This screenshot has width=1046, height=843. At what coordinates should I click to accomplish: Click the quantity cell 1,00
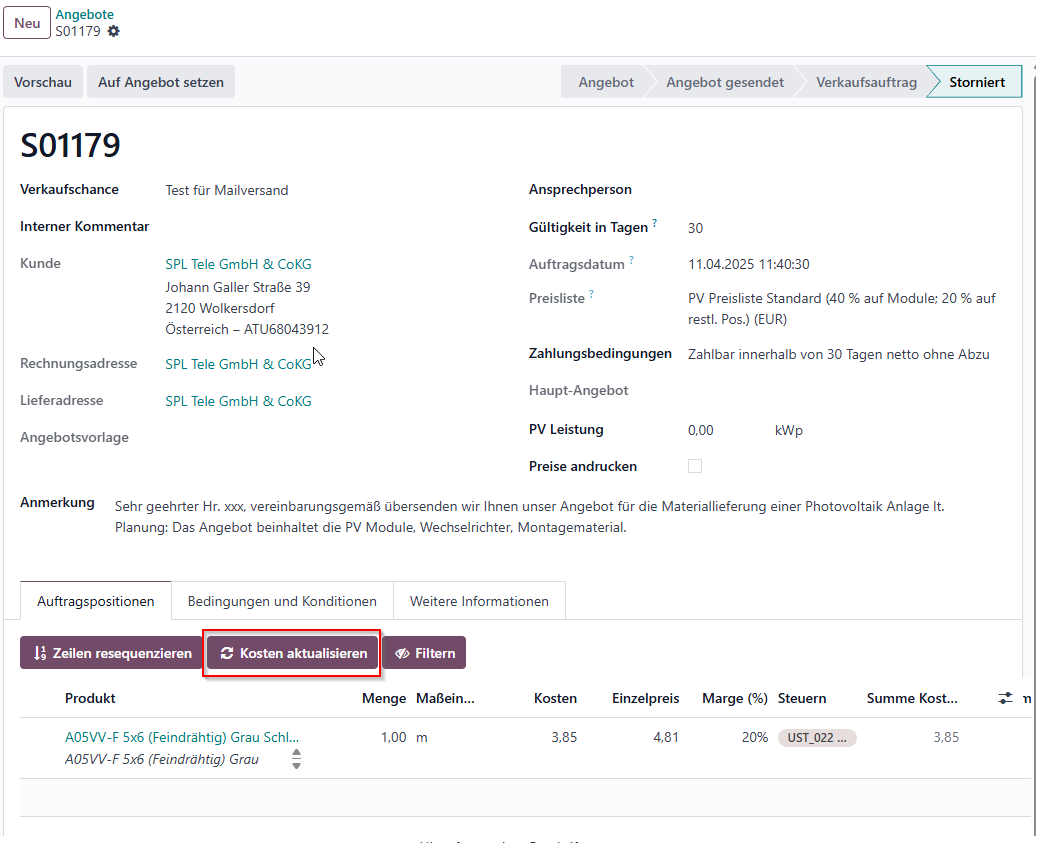[394, 737]
